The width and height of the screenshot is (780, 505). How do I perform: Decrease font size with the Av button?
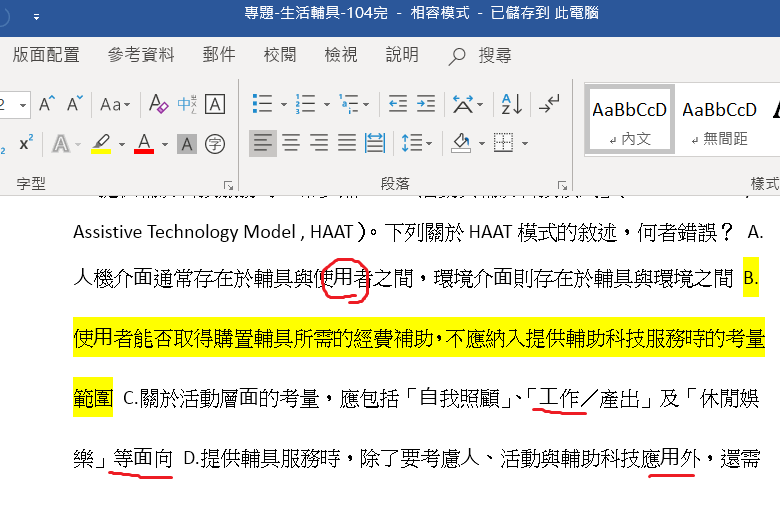click(x=75, y=104)
